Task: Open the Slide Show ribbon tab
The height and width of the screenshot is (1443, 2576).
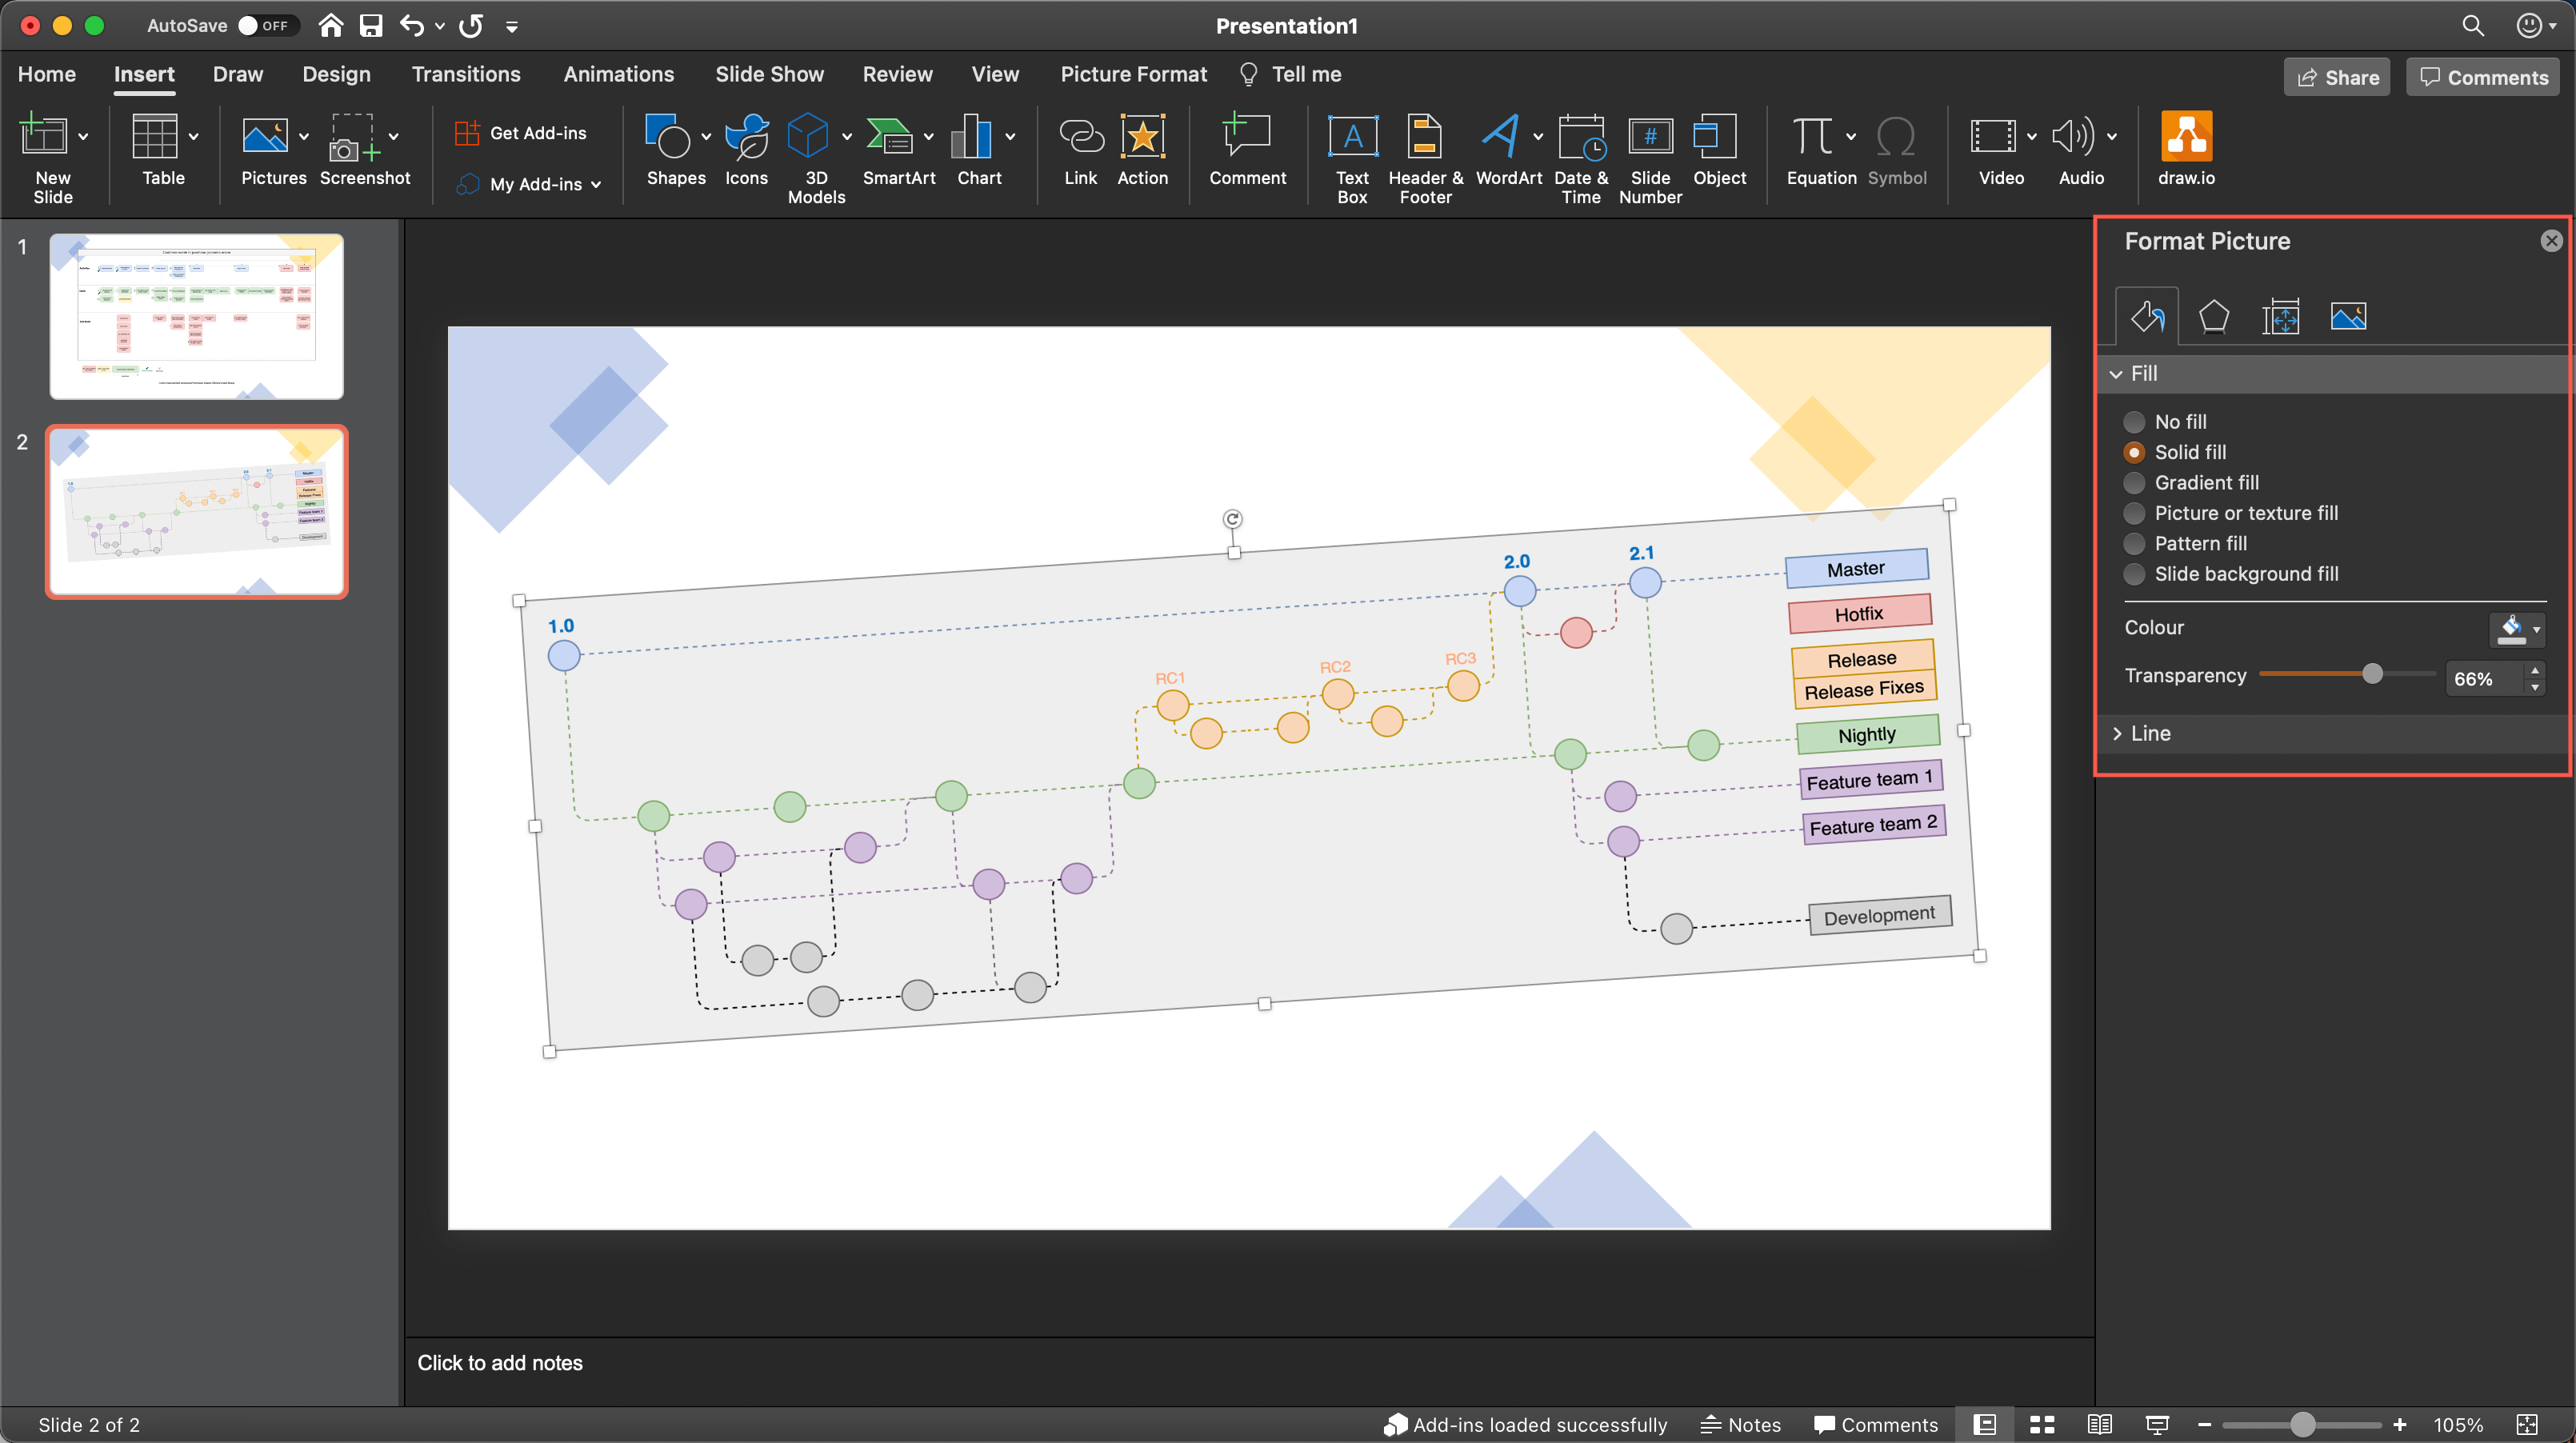Action: coord(769,74)
